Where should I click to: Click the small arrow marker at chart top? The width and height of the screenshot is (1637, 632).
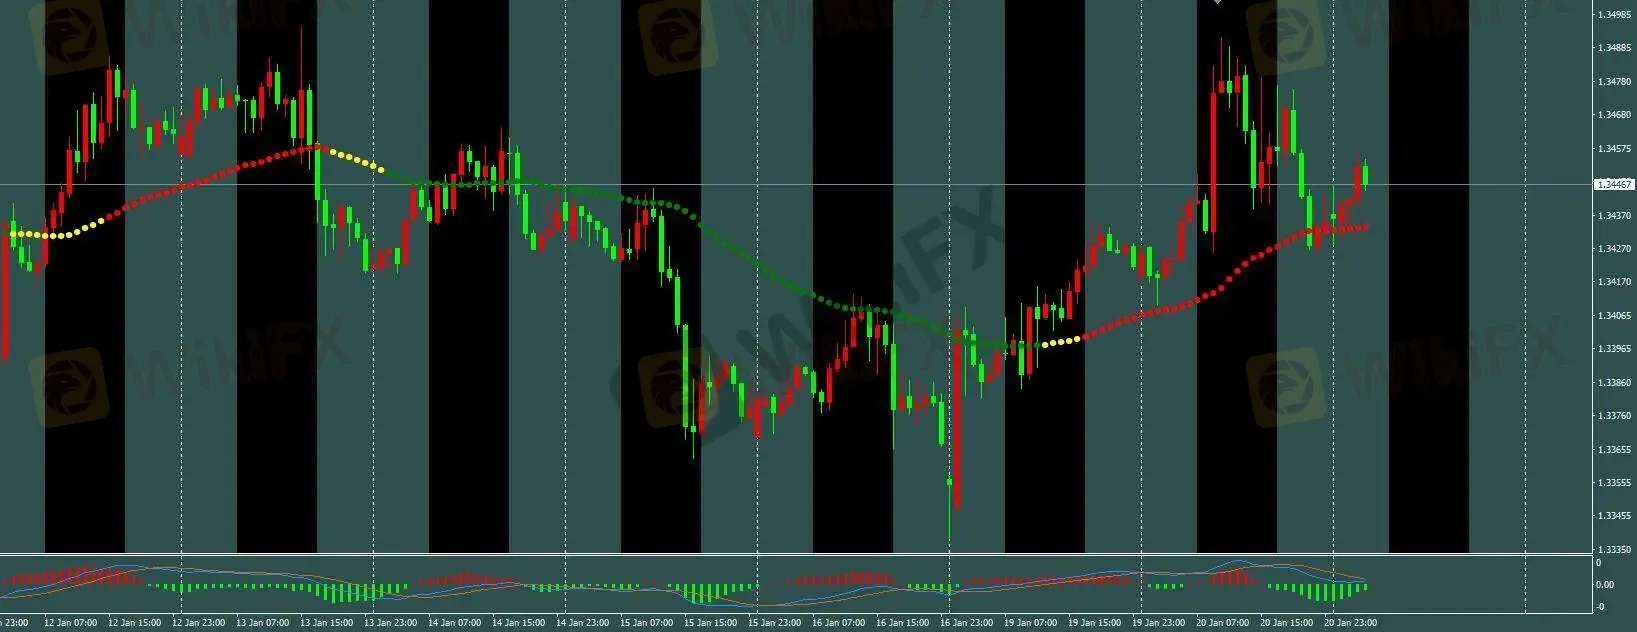(1217, 3)
